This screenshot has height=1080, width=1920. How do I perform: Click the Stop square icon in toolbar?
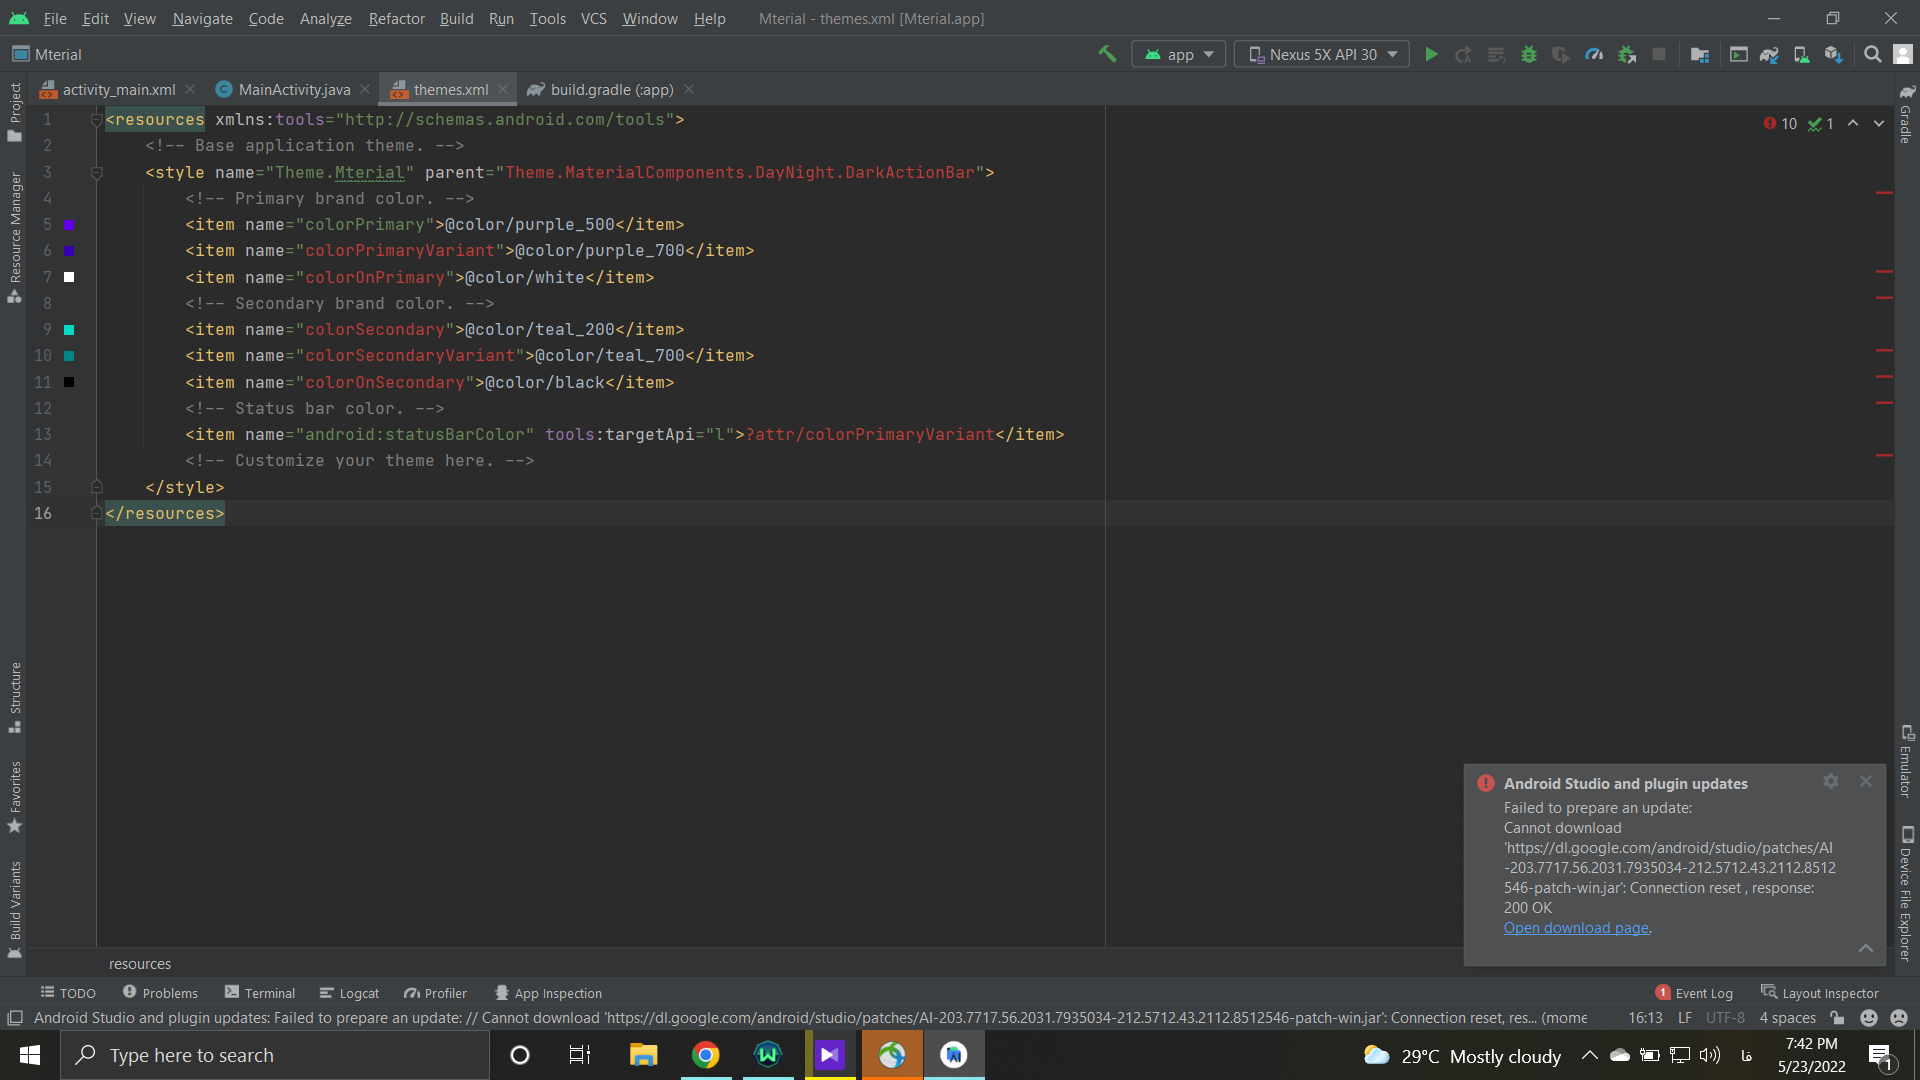coord(1659,54)
